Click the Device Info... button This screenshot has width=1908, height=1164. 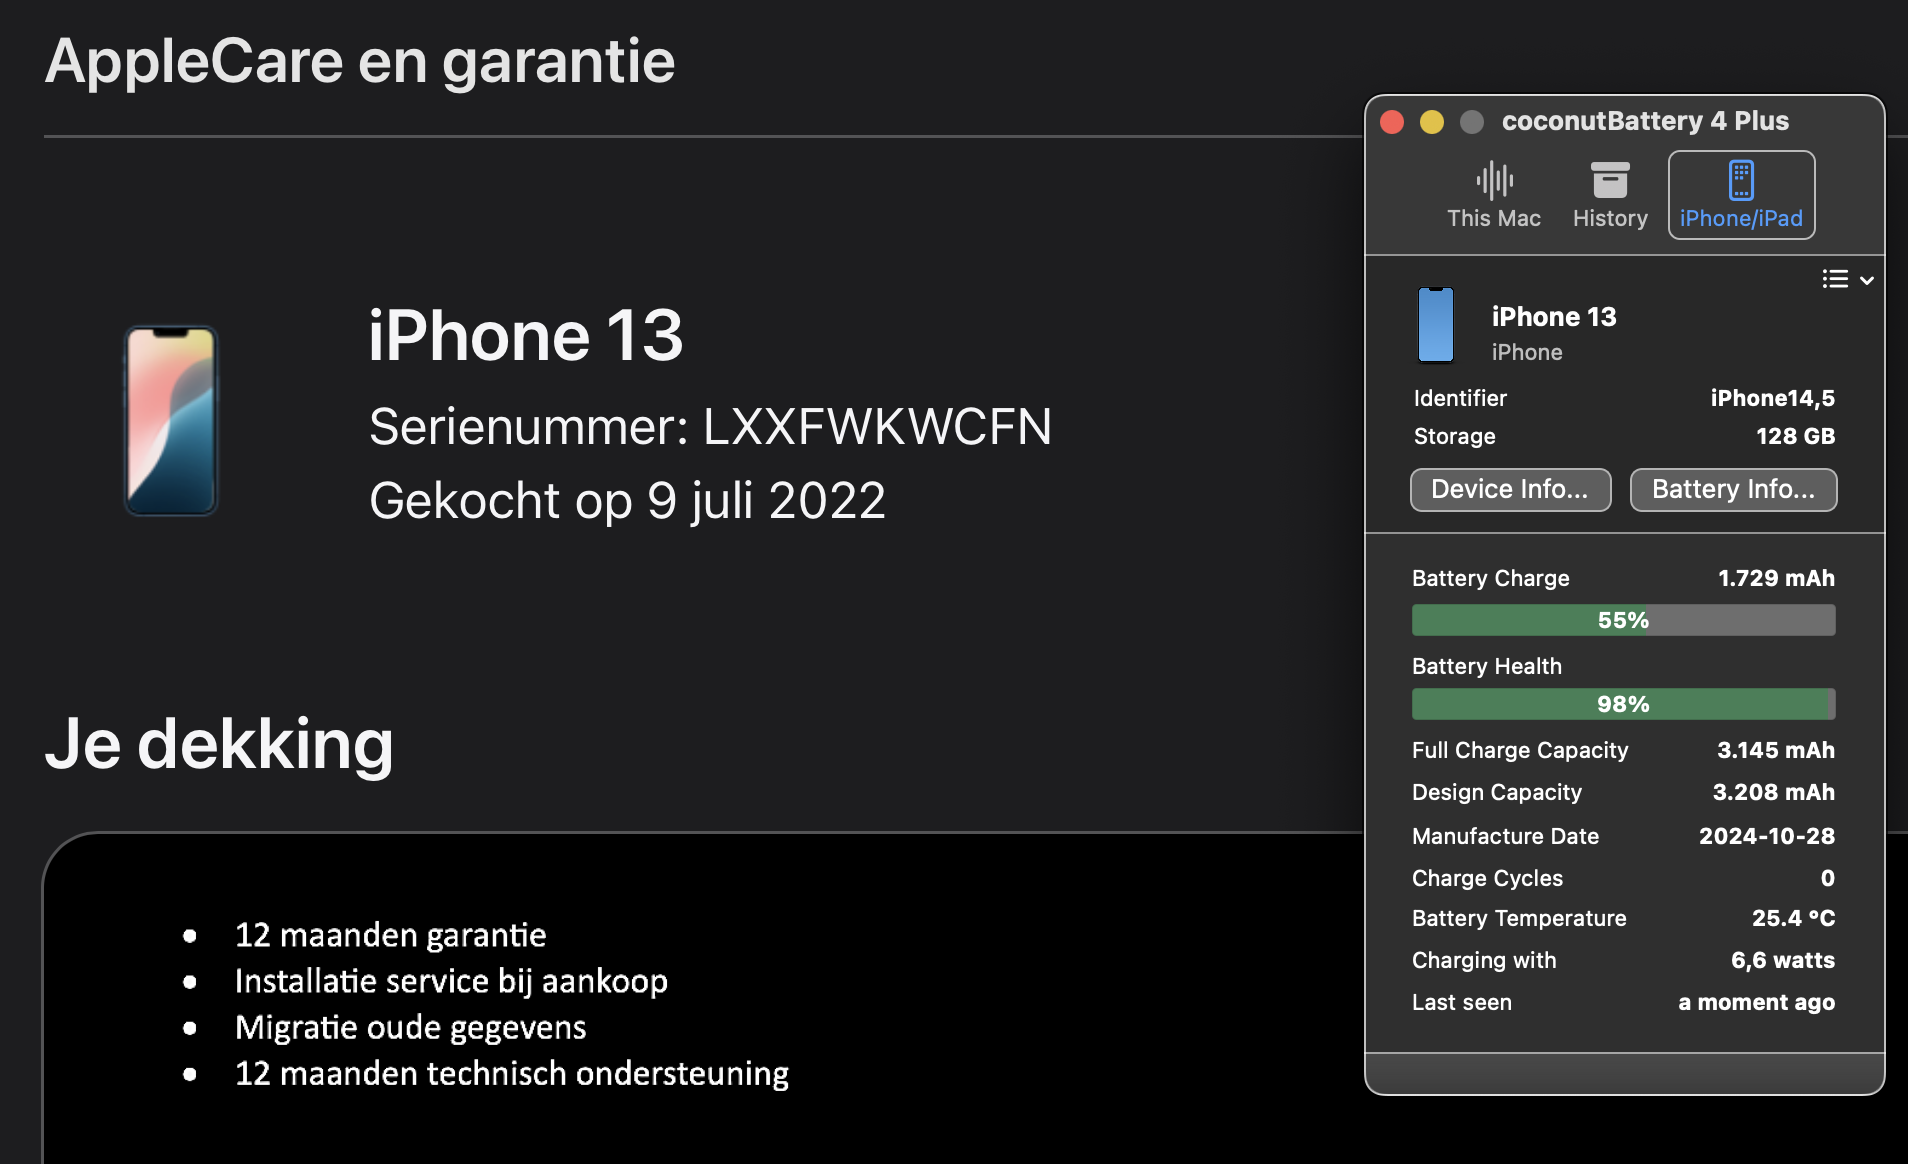coord(1510,489)
